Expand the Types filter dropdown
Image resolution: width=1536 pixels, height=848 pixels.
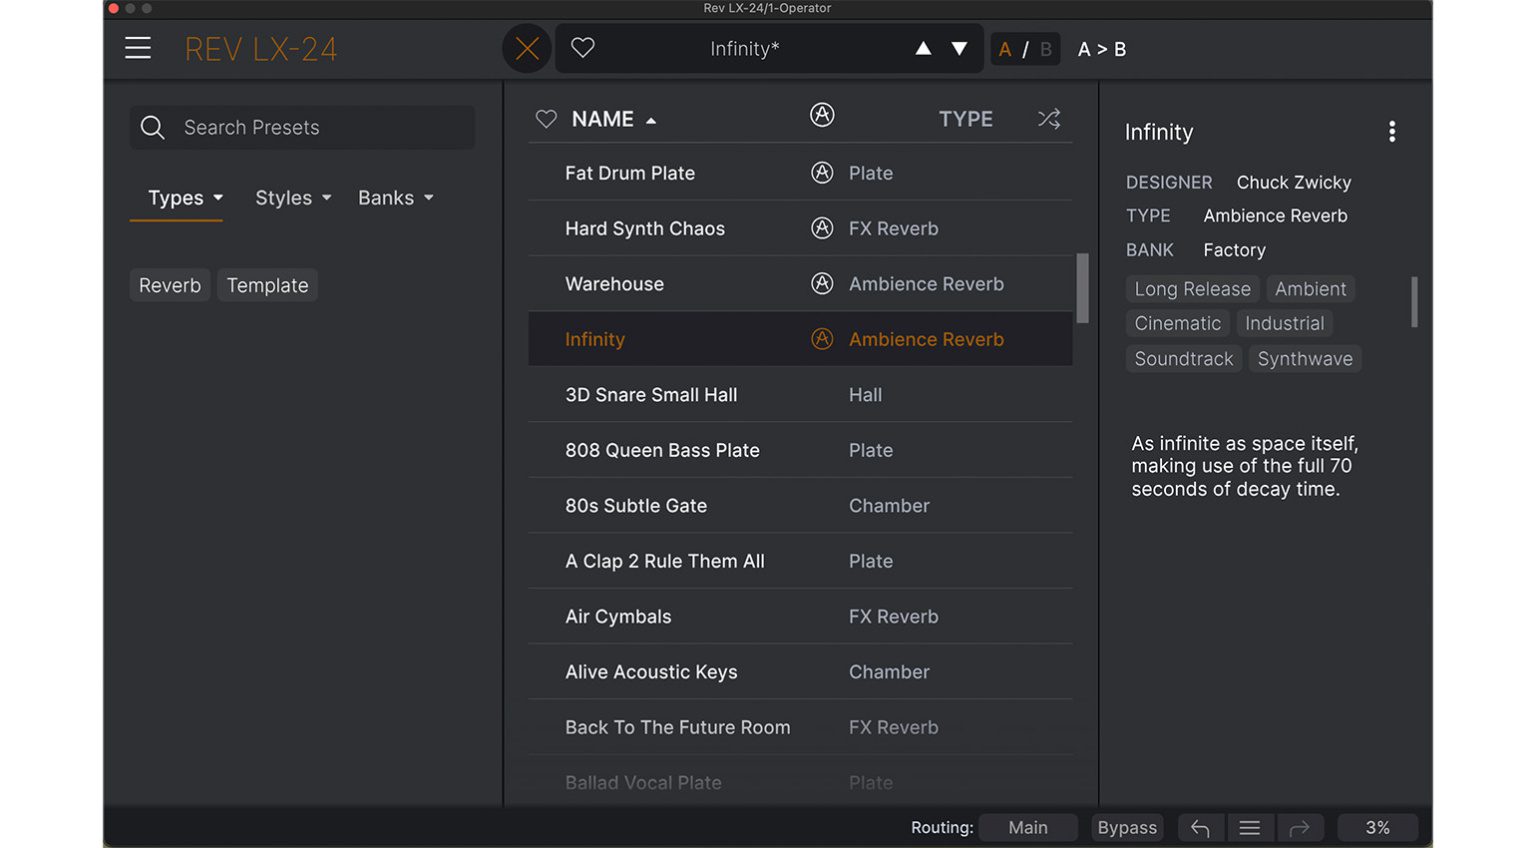tap(185, 198)
